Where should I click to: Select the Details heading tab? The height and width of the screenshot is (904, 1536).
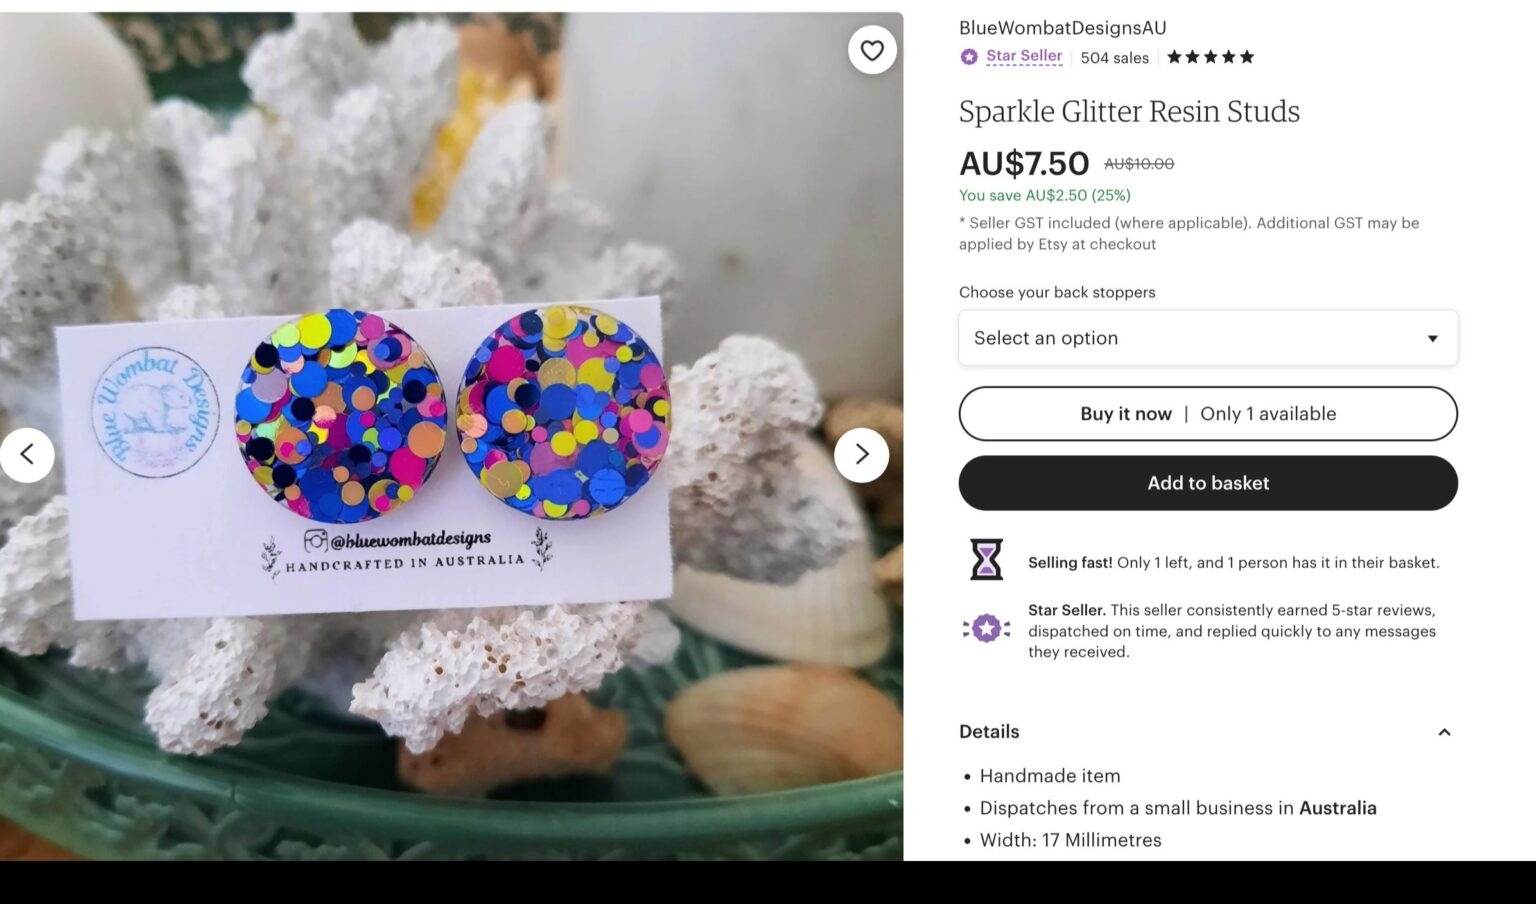(x=989, y=731)
